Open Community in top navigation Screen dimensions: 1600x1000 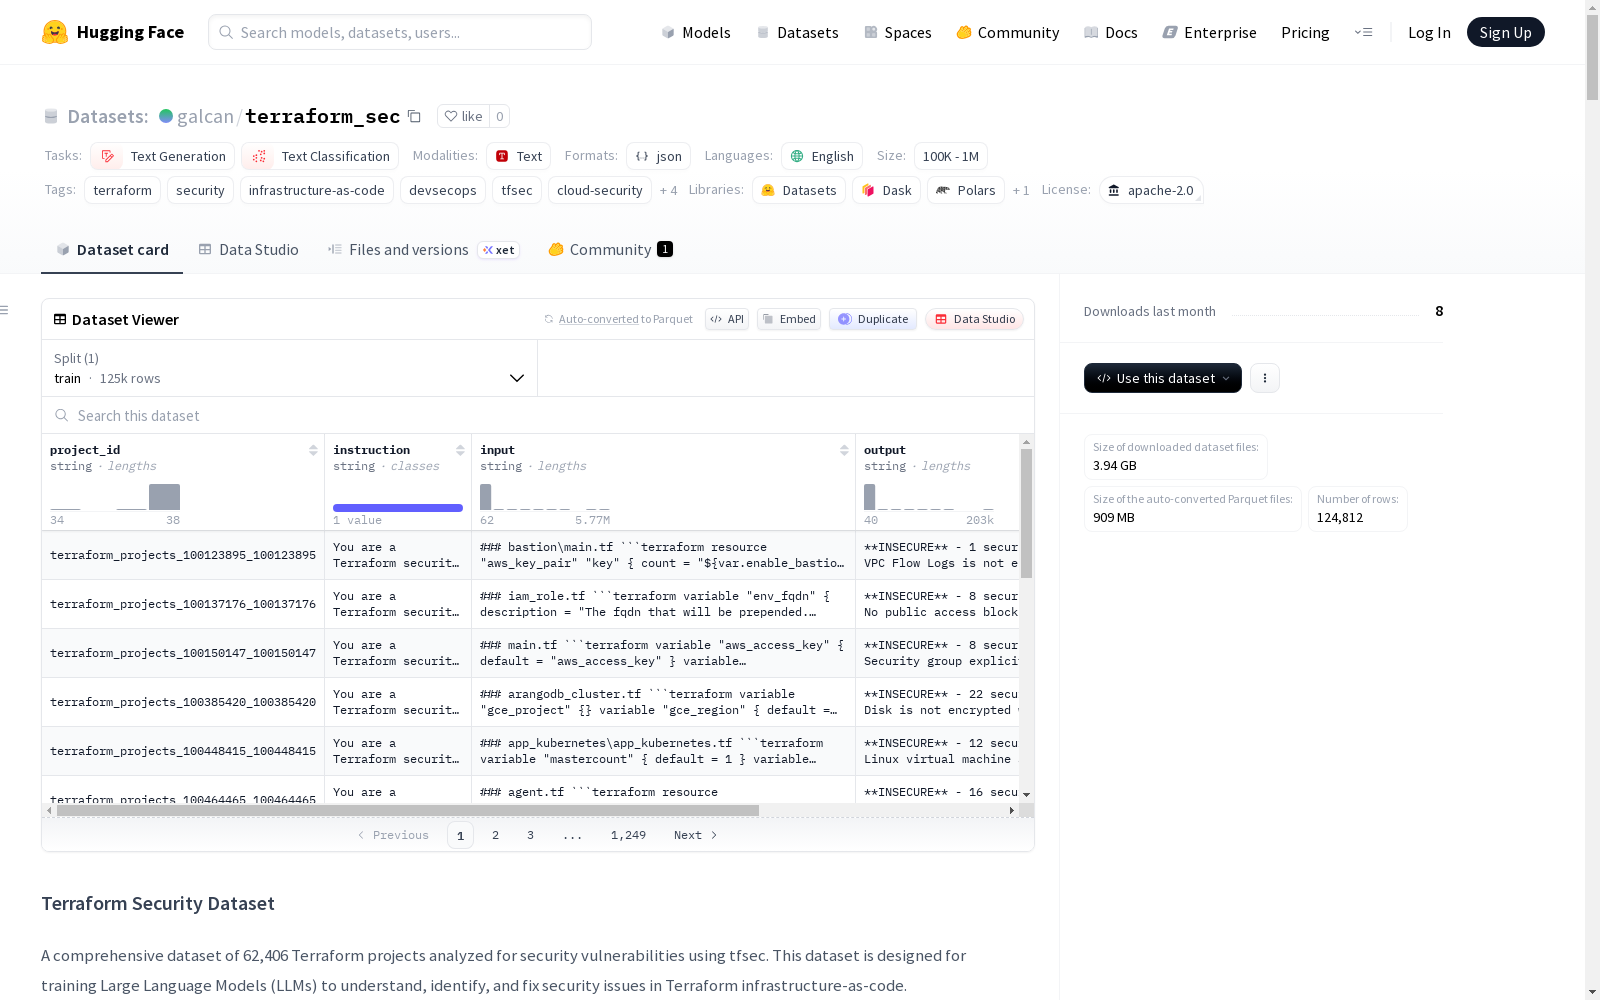pos(1008,32)
